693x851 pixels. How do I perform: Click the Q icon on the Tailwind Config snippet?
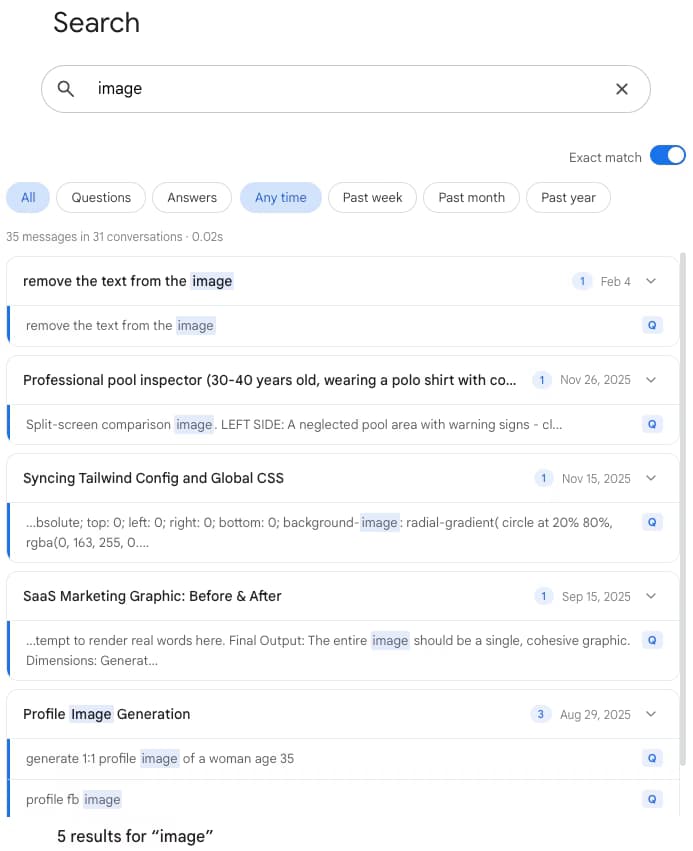point(652,522)
